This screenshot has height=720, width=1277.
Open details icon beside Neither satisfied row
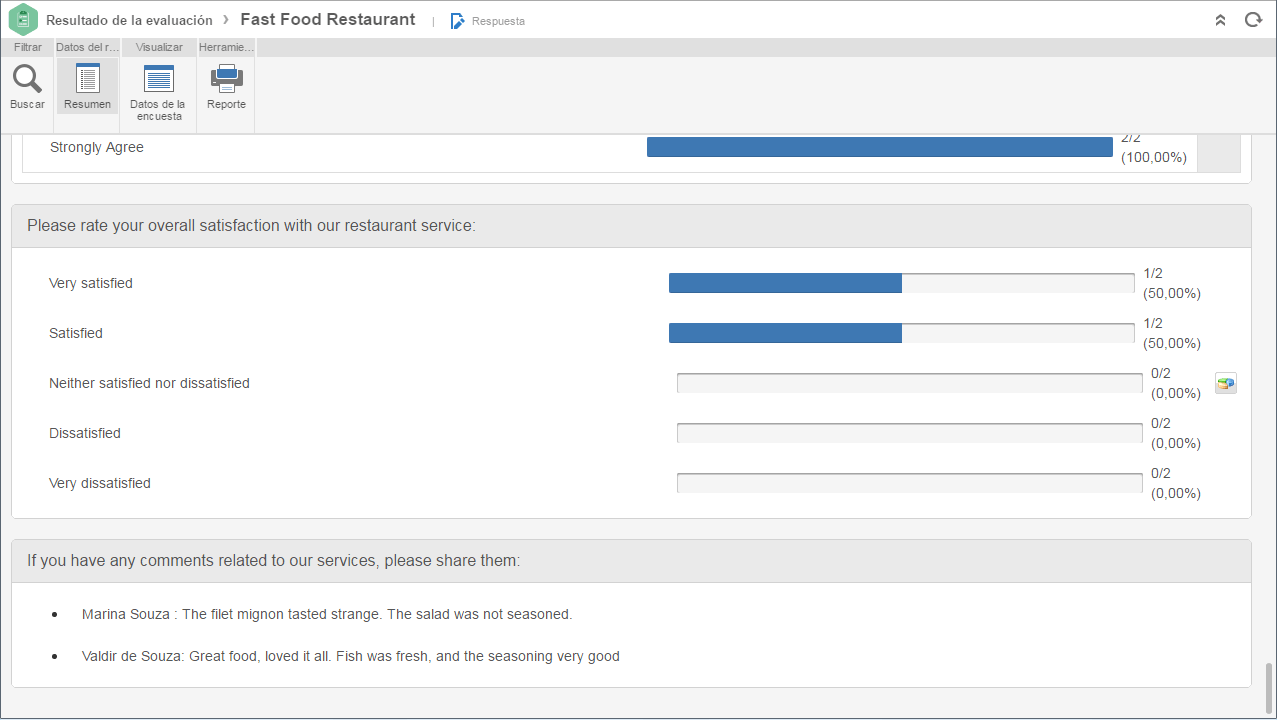click(1226, 383)
